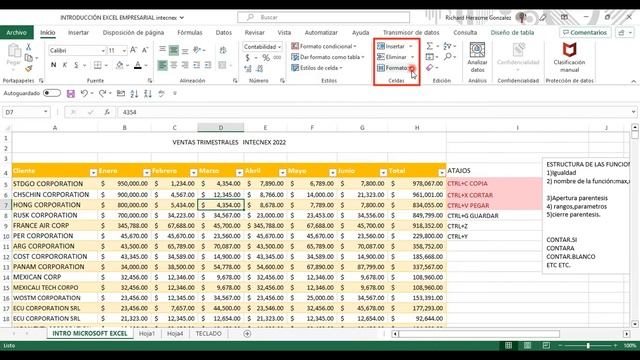
Task: Switch to the Hoja1 sheet tab
Action: pyautogui.click(x=147, y=334)
